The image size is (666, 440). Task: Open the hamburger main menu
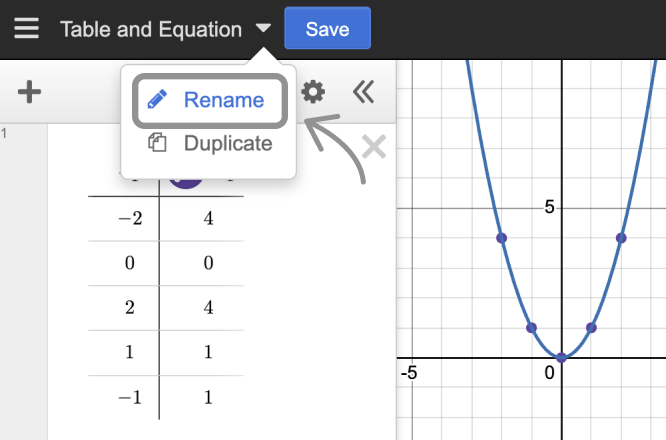(x=26, y=28)
